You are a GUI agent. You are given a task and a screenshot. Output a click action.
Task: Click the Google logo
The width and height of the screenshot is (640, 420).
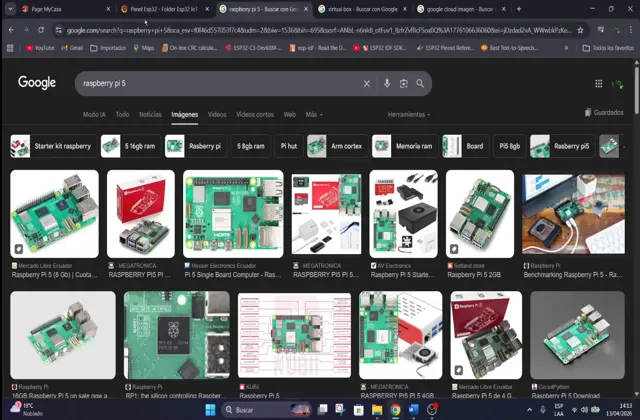[37, 83]
